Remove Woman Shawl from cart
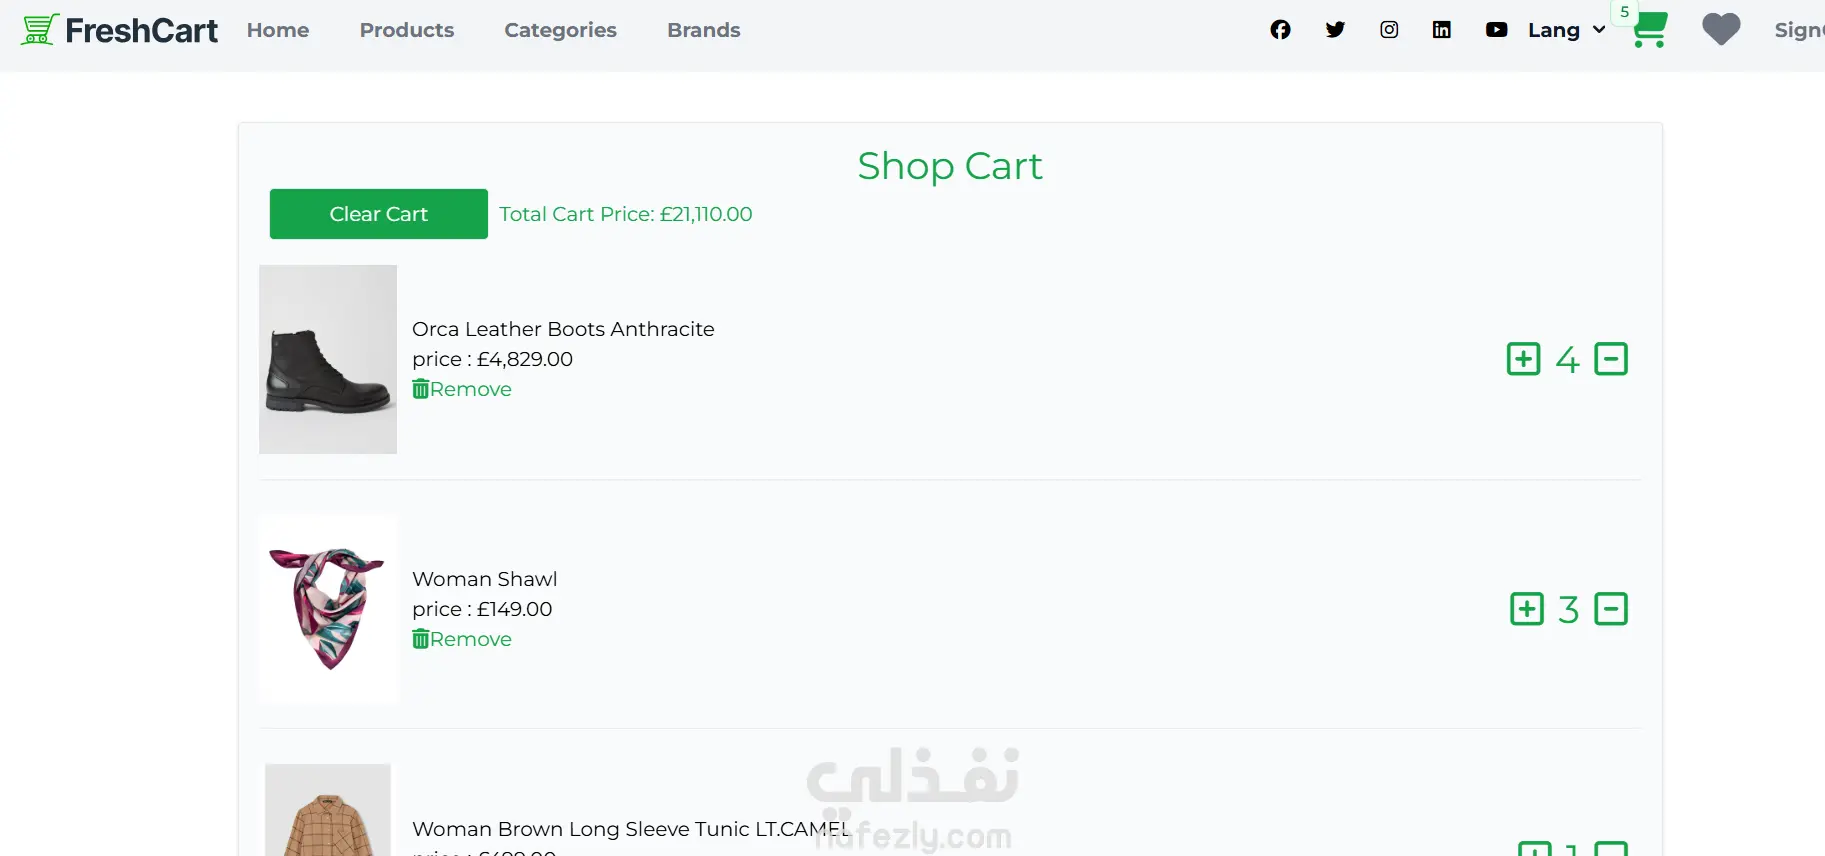Viewport: 1825px width, 856px height. click(462, 639)
